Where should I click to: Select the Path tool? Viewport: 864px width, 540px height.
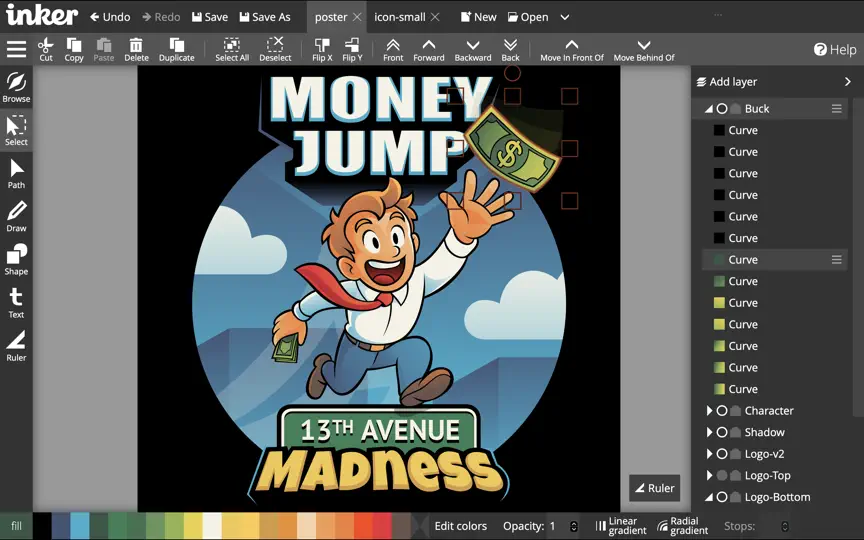[16, 174]
